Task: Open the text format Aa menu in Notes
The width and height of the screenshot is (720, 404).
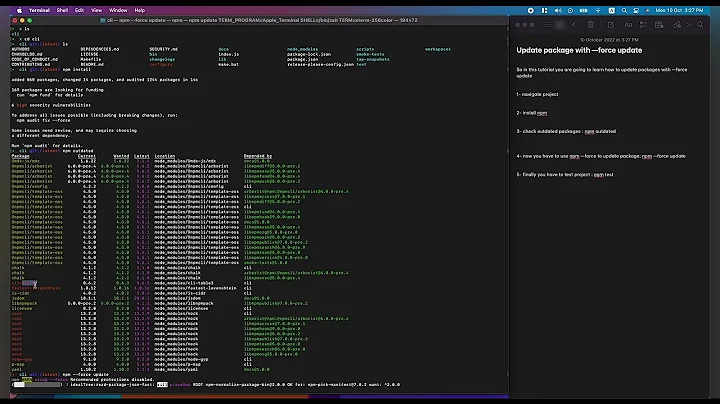Action: tap(628, 25)
